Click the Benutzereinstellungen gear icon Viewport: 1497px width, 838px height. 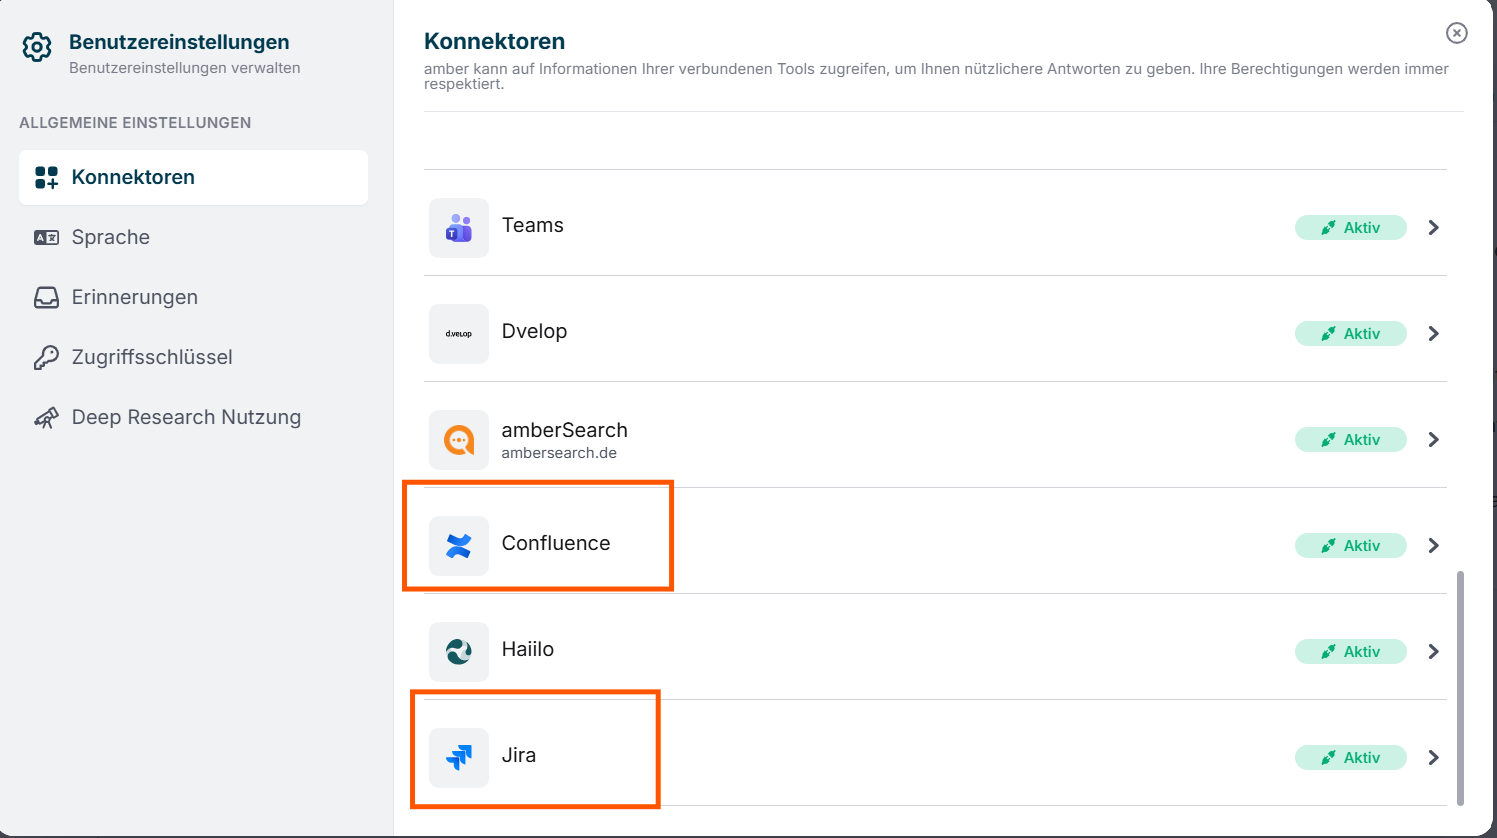point(37,47)
